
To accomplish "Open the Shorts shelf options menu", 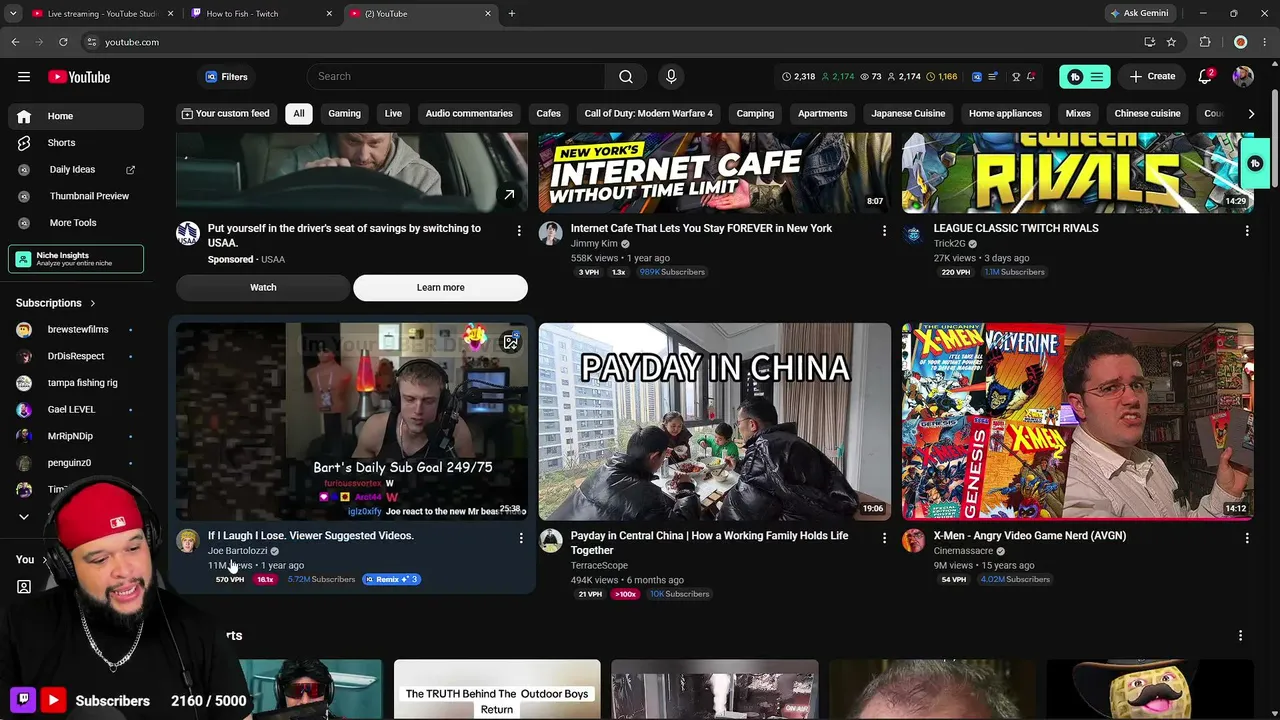I will click(x=1240, y=636).
